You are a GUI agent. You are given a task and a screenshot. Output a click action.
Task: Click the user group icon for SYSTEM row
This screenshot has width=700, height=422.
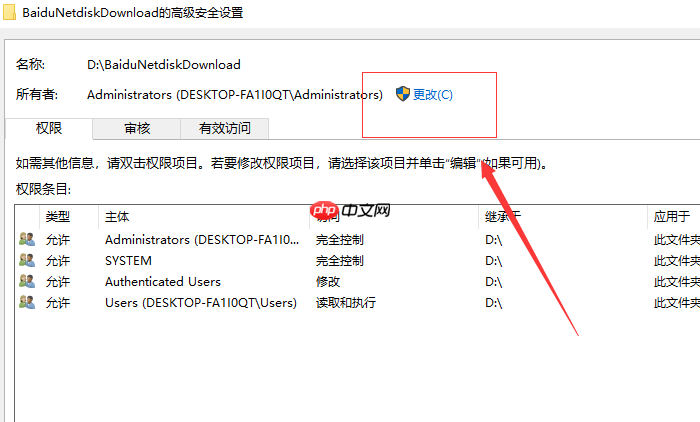(27, 260)
